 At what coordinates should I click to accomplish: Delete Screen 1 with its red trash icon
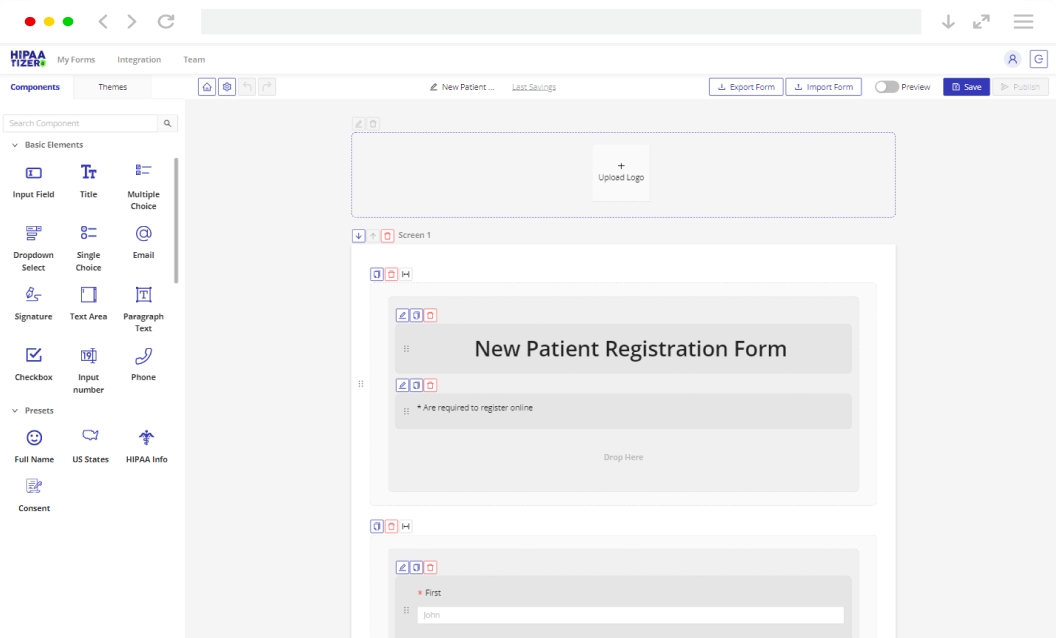387,236
